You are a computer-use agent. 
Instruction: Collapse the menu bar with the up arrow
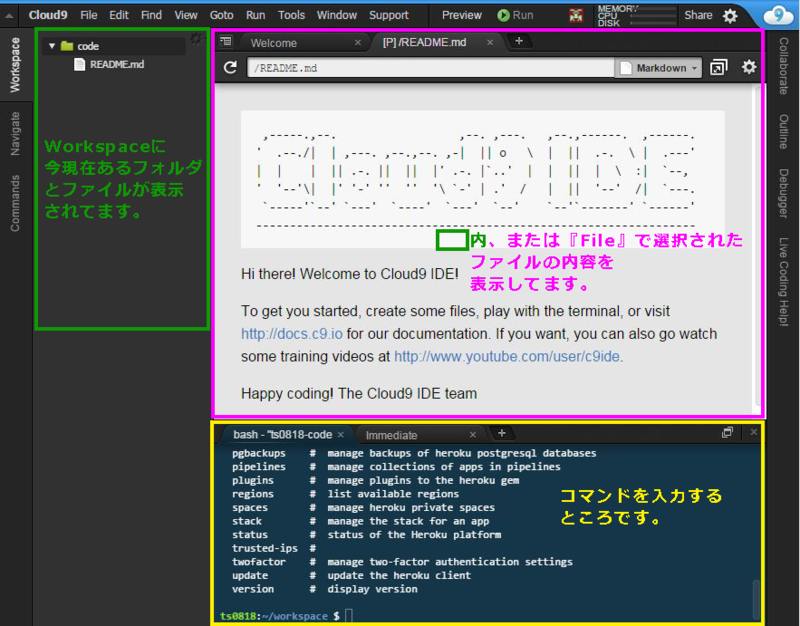point(9,16)
